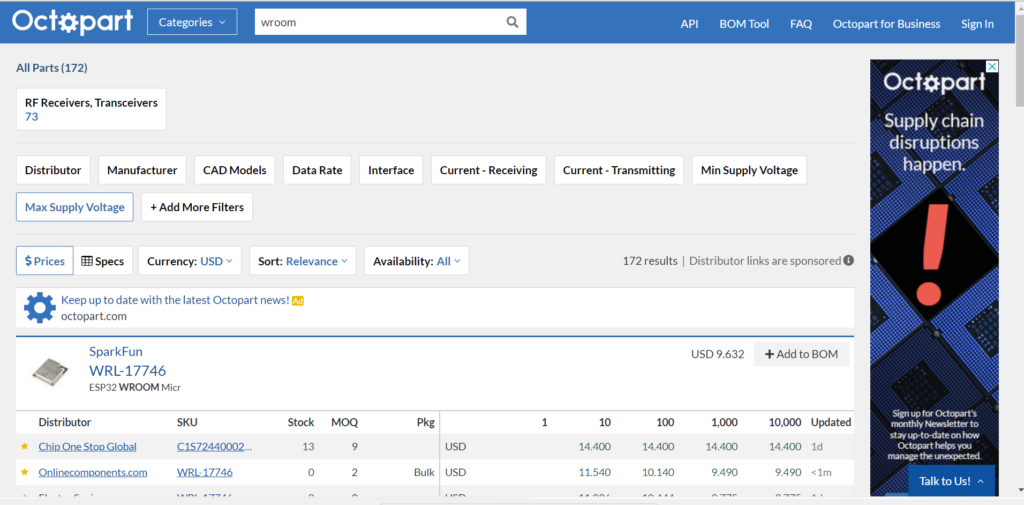Click the 10,000 quantity column header
The image size is (1024, 505).
[784, 422]
